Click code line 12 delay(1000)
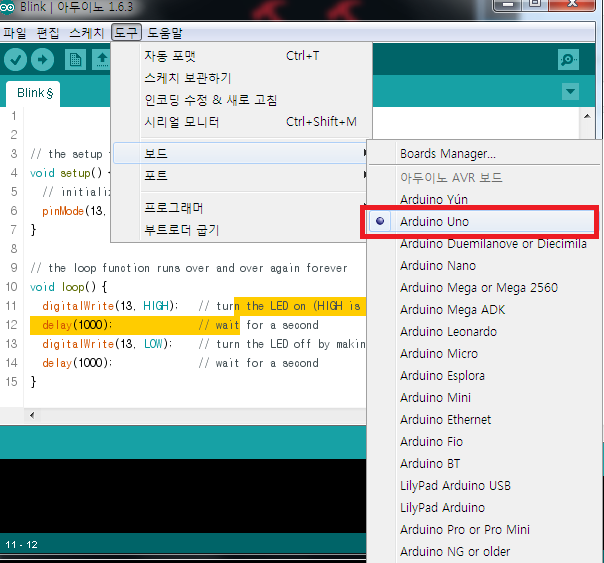Viewport: 604px width, 563px height. [x=77, y=325]
